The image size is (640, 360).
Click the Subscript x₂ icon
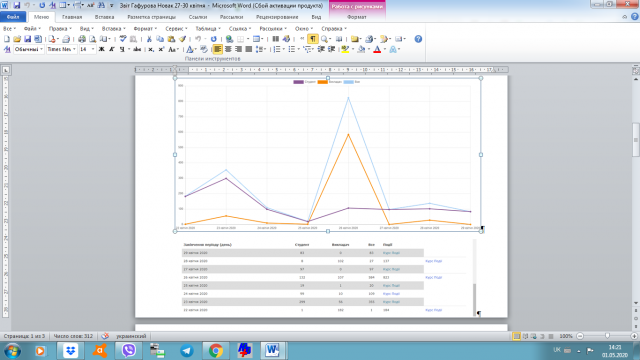[151, 49]
